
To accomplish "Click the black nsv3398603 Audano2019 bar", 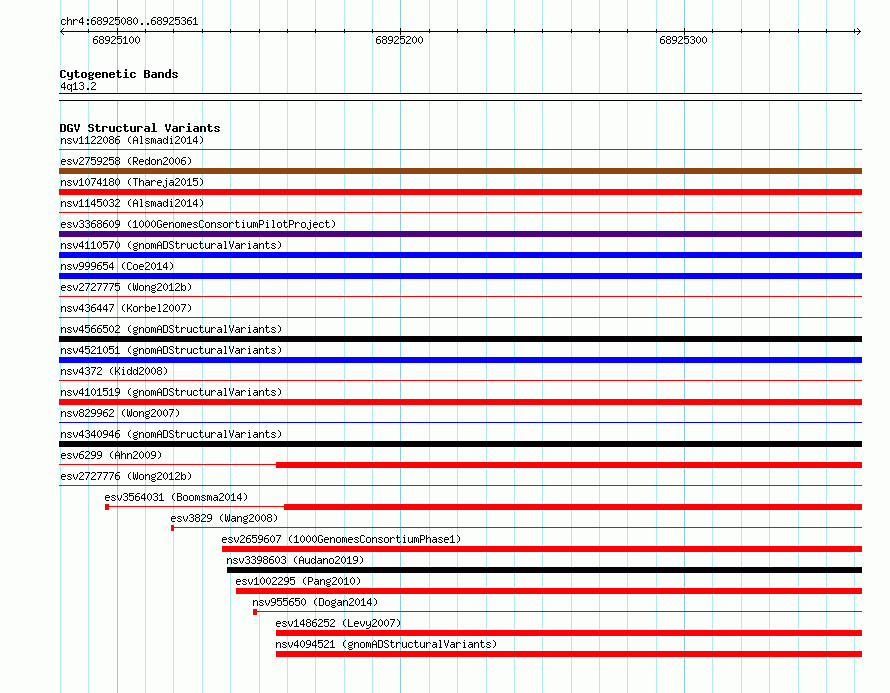I will (x=544, y=570).
